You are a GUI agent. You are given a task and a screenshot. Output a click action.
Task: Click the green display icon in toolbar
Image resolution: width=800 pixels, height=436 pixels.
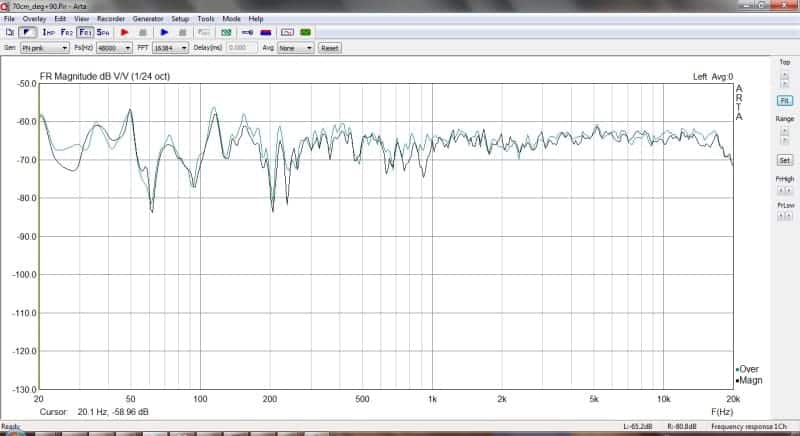(x=306, y=32)
